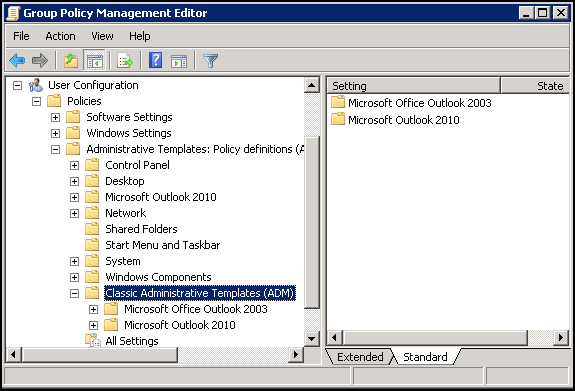Maximize the Group Policy Management Editor window
This screenshot has width=575, height=391.
click(x=543, y=13)
